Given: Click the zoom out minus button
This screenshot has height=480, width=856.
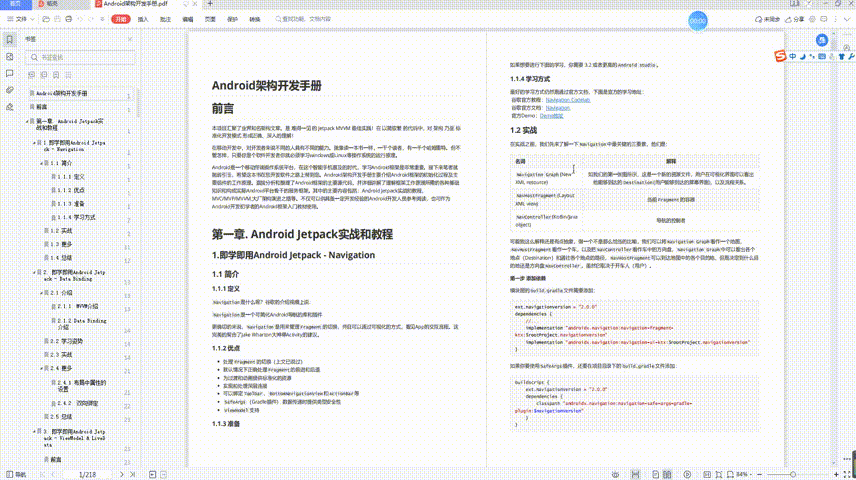Looking at the screenshot, I should [759, 475].
